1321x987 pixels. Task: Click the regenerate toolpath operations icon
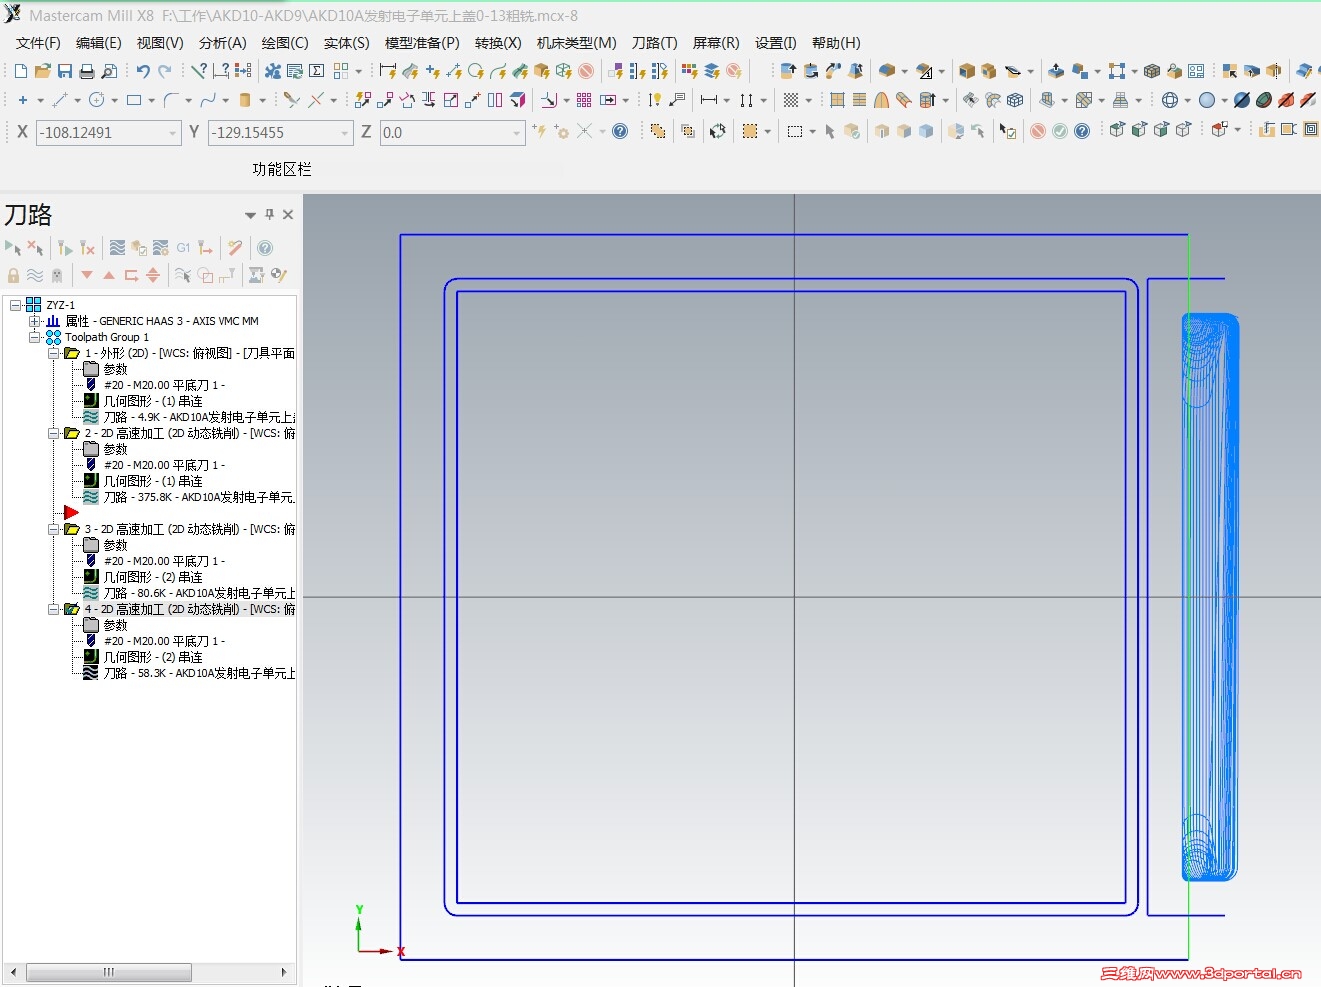pyautogui.click(x=65, y=248)
